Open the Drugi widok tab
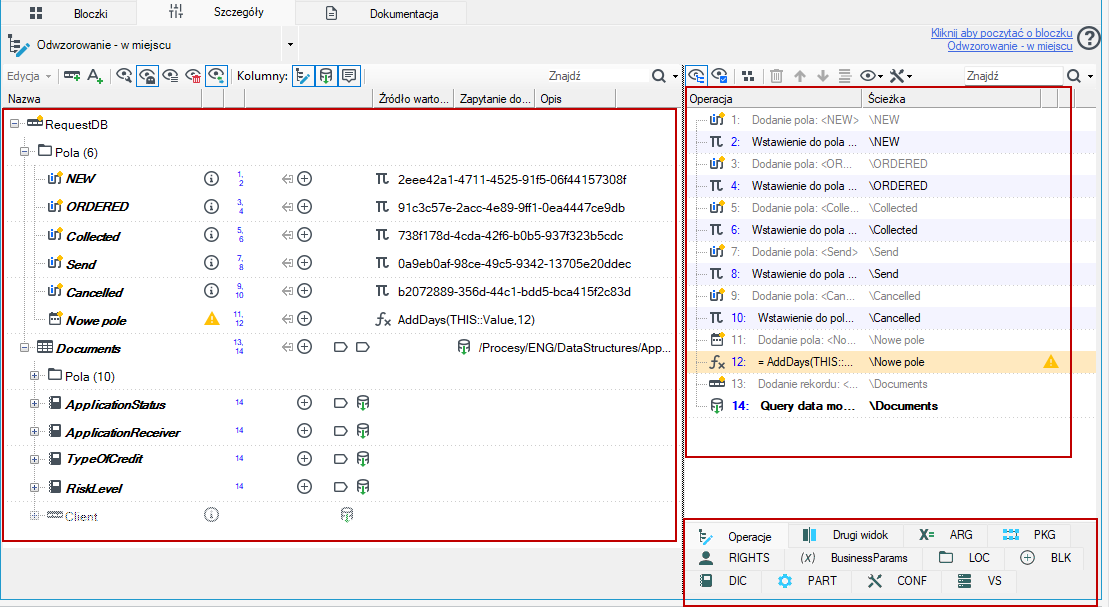Image resolution: width=1109 pixels, height=607 pixels. tap(846, 535)
